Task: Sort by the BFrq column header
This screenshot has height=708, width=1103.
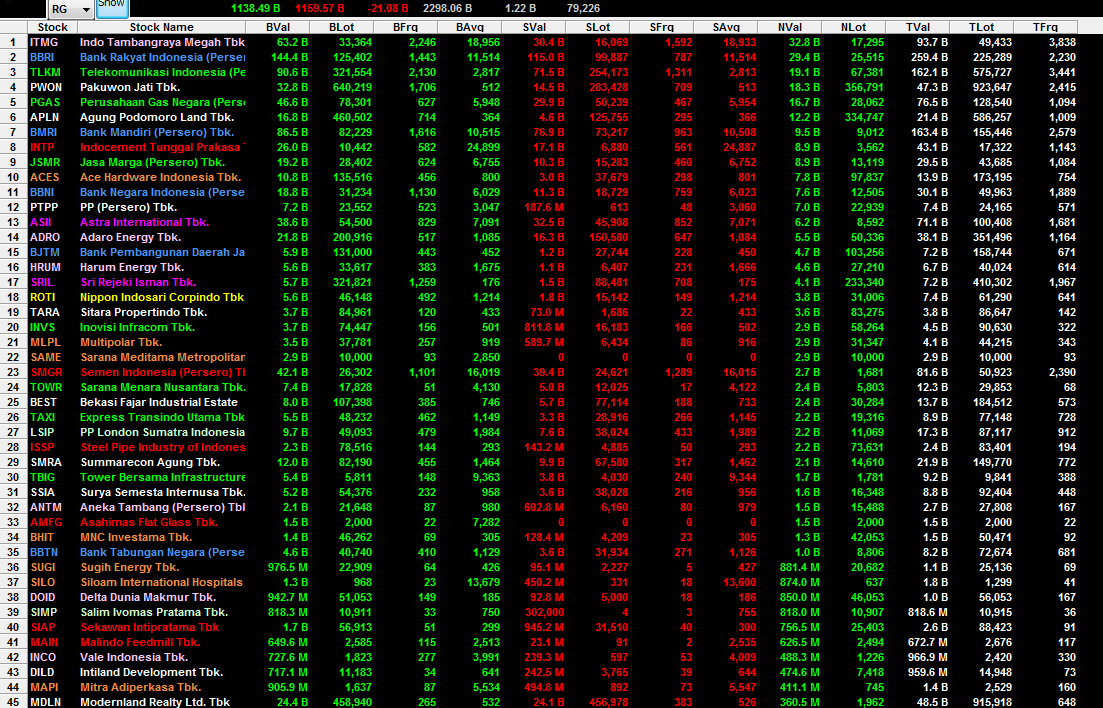Action: tap(405, 27)
